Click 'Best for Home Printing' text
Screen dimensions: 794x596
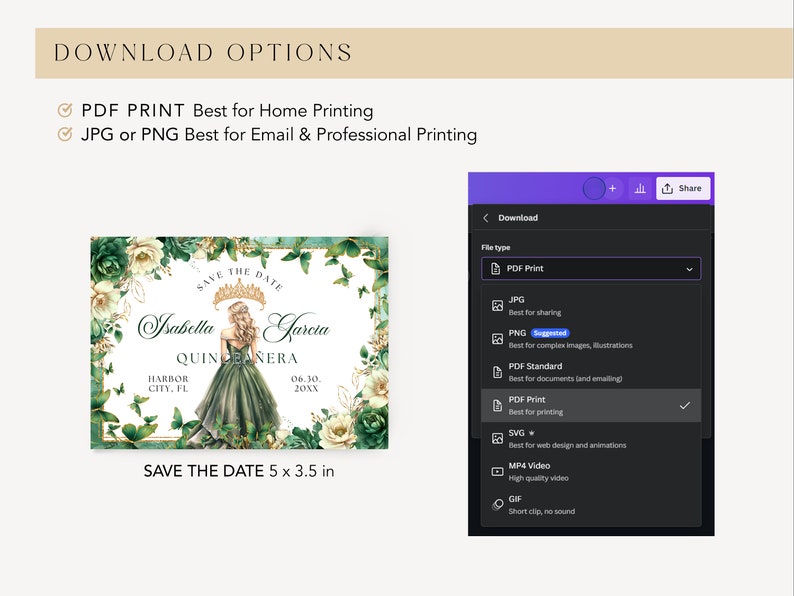click(283, 110)
